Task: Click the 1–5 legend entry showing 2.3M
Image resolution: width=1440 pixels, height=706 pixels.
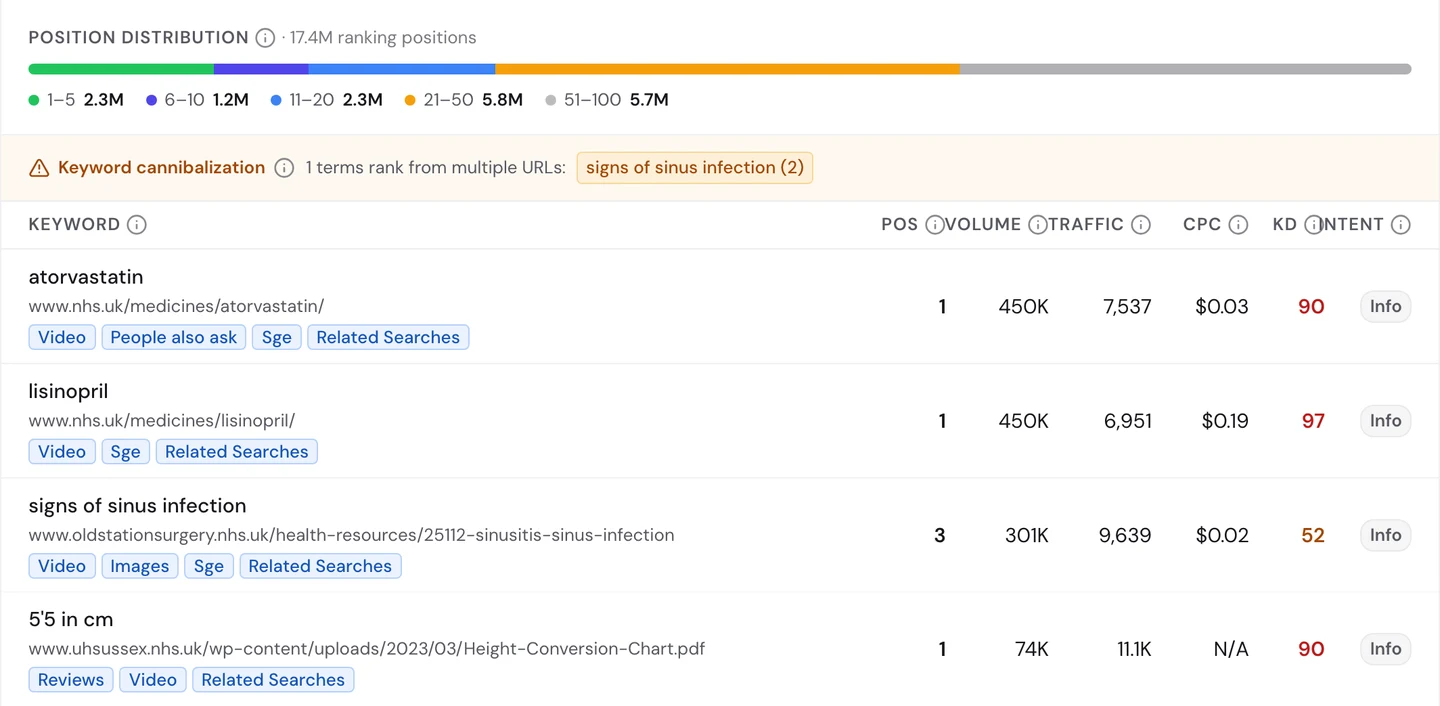Action: pyautogui.click(x=76, y=100)
